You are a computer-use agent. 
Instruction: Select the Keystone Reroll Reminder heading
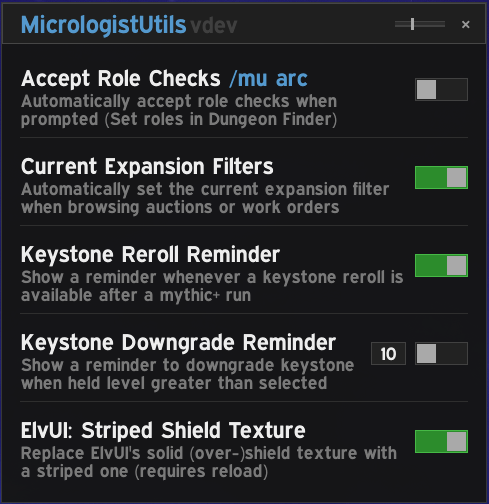click(150, 255)
